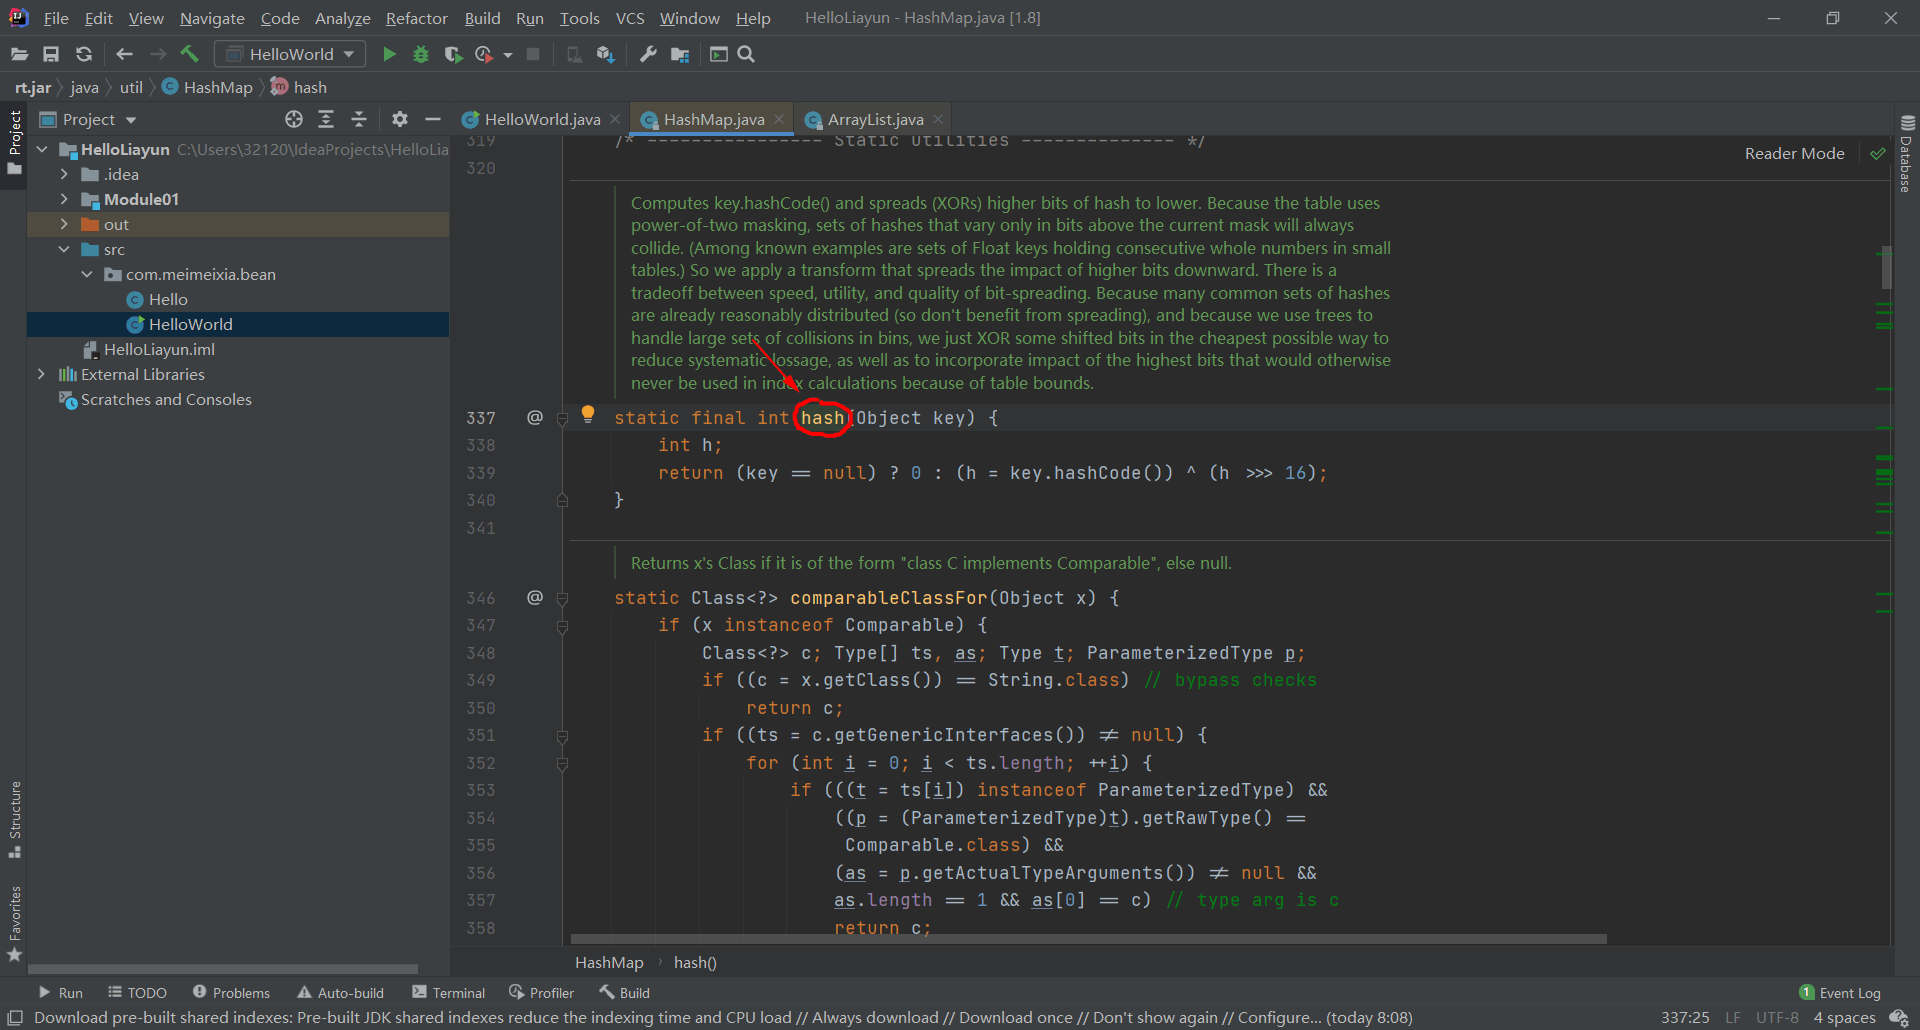Click the yellow lightbulb intention icon
Screen dimensions: 1920x1030
click(x=588, y=413)
